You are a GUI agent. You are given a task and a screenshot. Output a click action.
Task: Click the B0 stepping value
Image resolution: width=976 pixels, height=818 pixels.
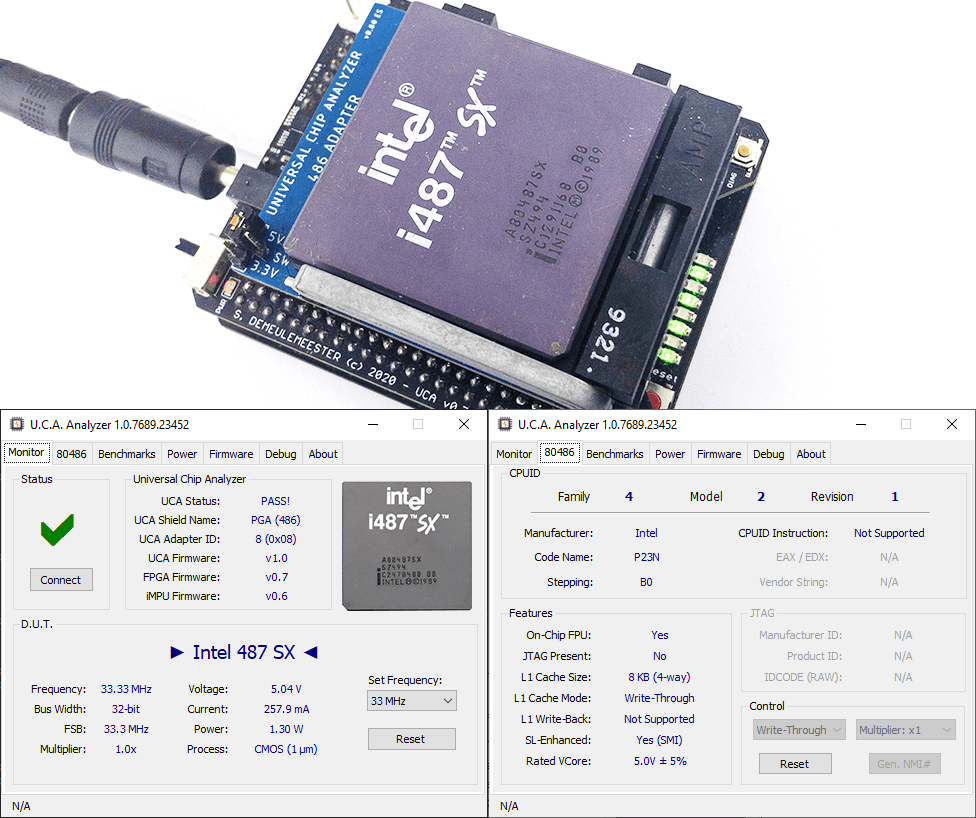(646, 582)
